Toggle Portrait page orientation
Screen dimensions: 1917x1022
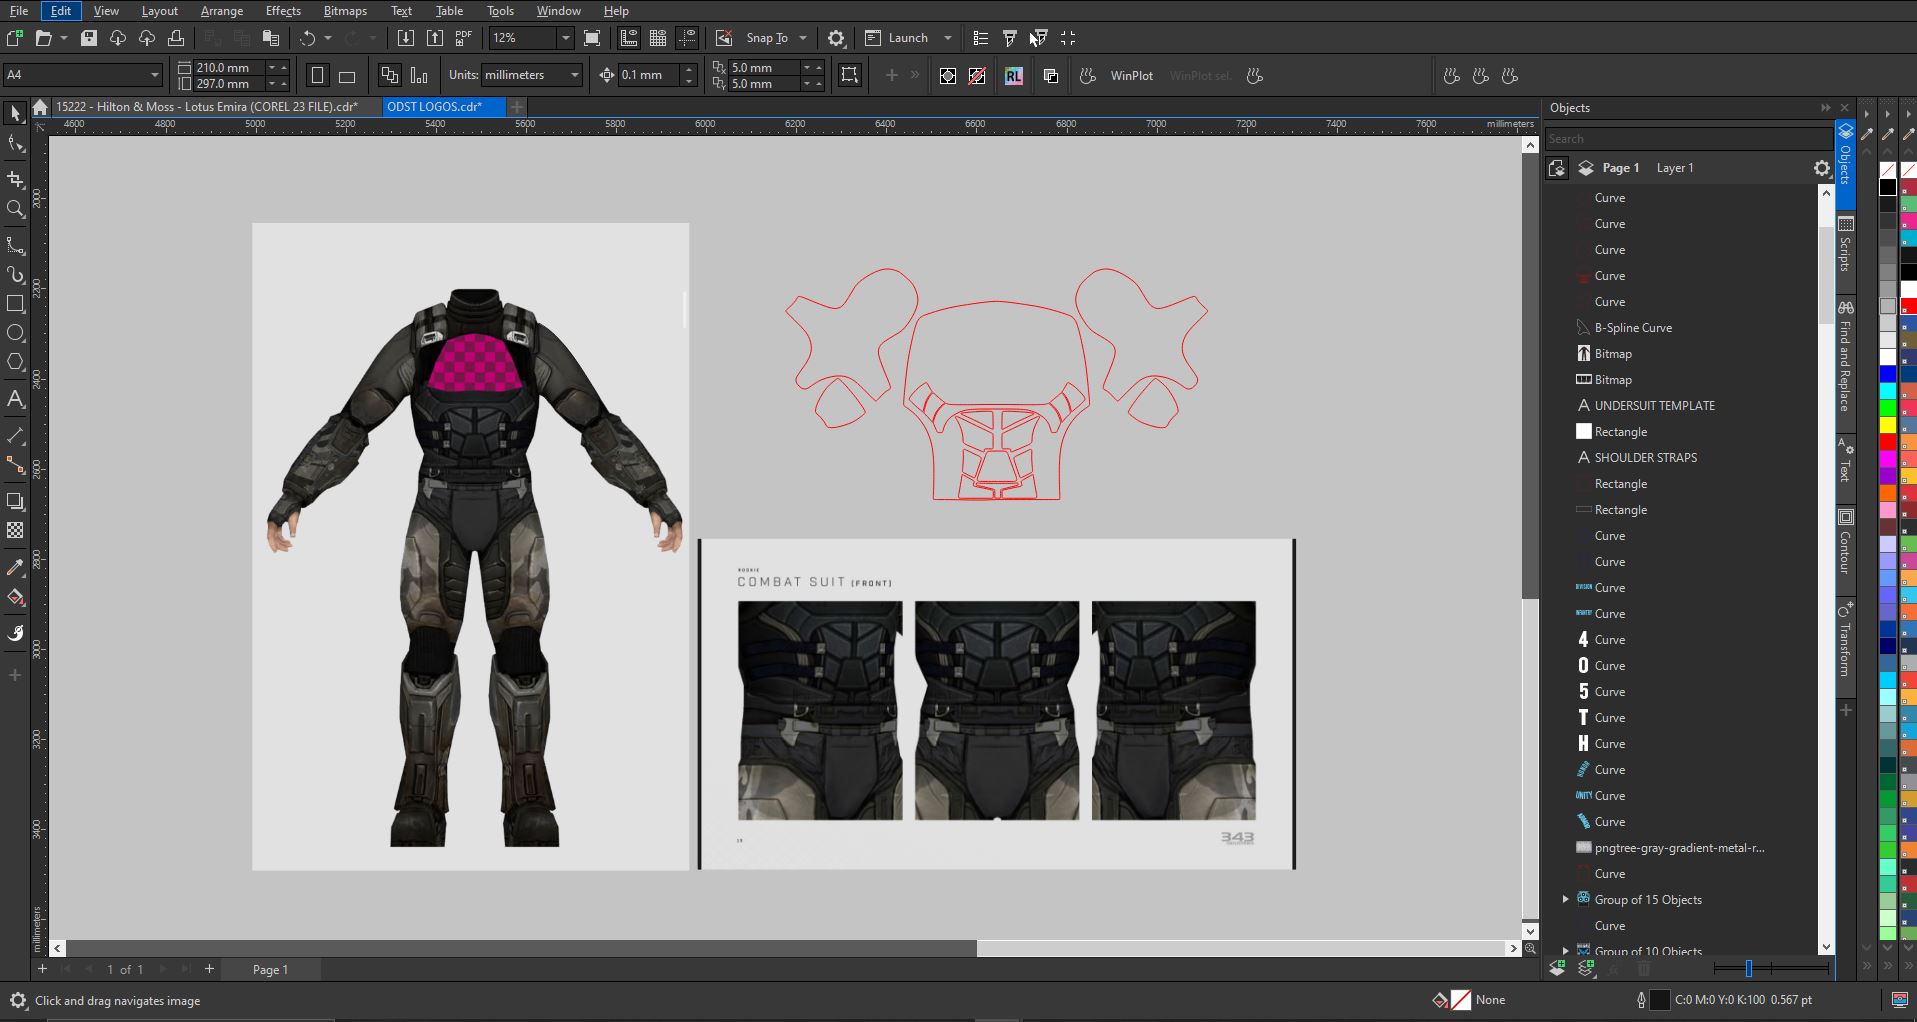click(318, 75)
